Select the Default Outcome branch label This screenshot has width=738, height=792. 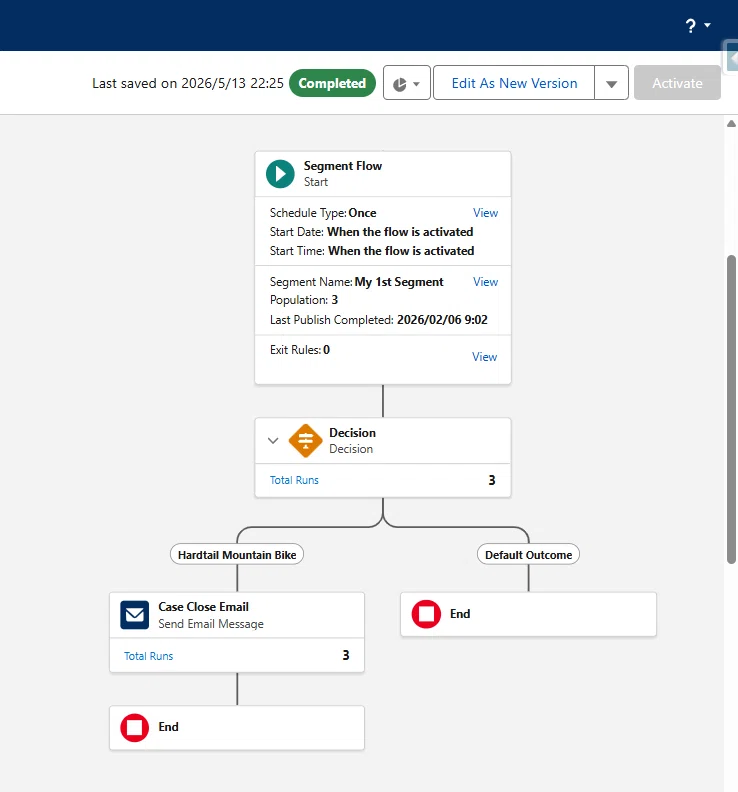(x=528, y=555)
